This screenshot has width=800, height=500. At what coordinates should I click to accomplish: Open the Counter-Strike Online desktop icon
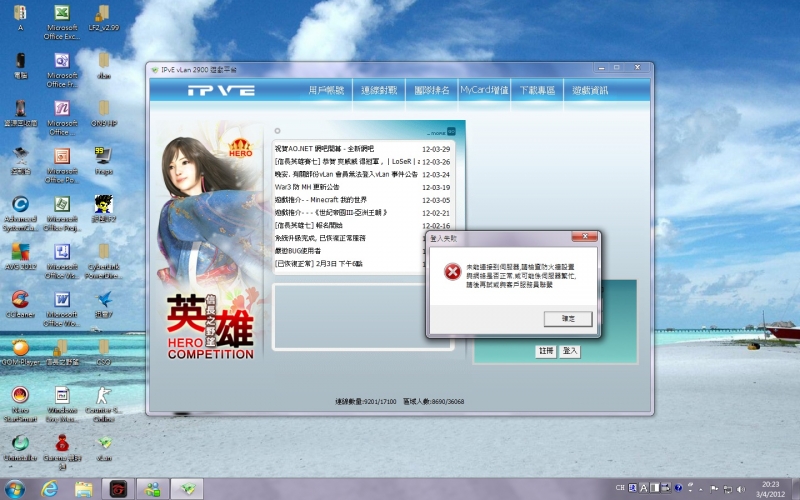click(x=104, y=404)
